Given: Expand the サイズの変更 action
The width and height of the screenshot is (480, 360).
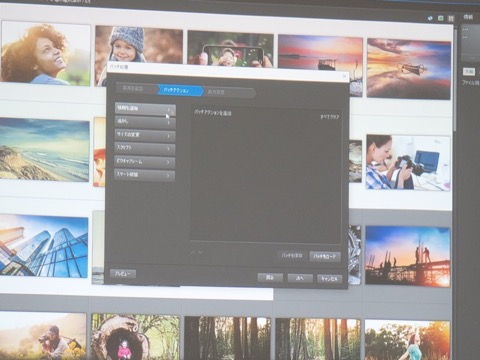Looking at the screenshot, I should click(x=145, y=135).
